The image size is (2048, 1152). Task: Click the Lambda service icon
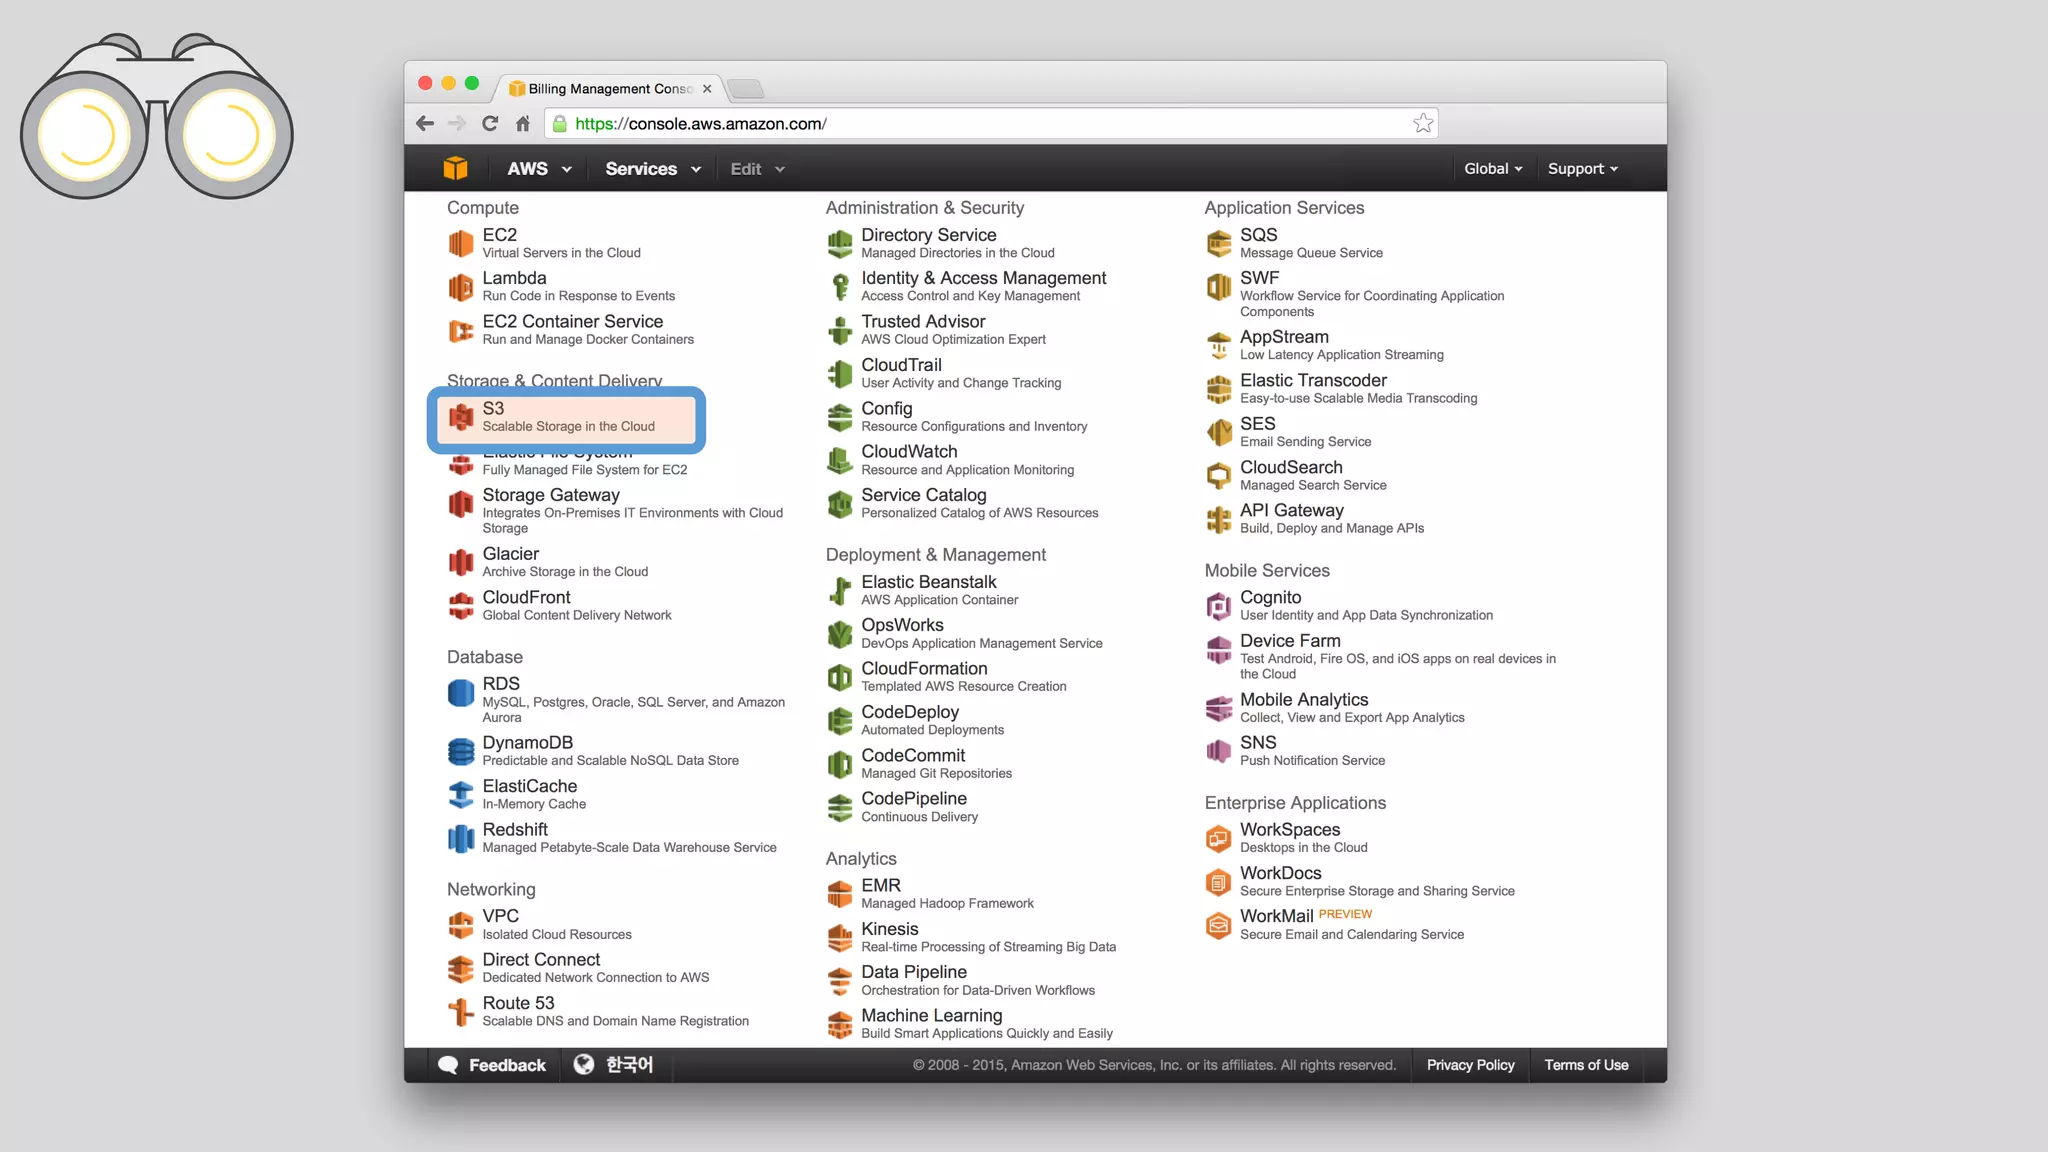pos(460,287)
